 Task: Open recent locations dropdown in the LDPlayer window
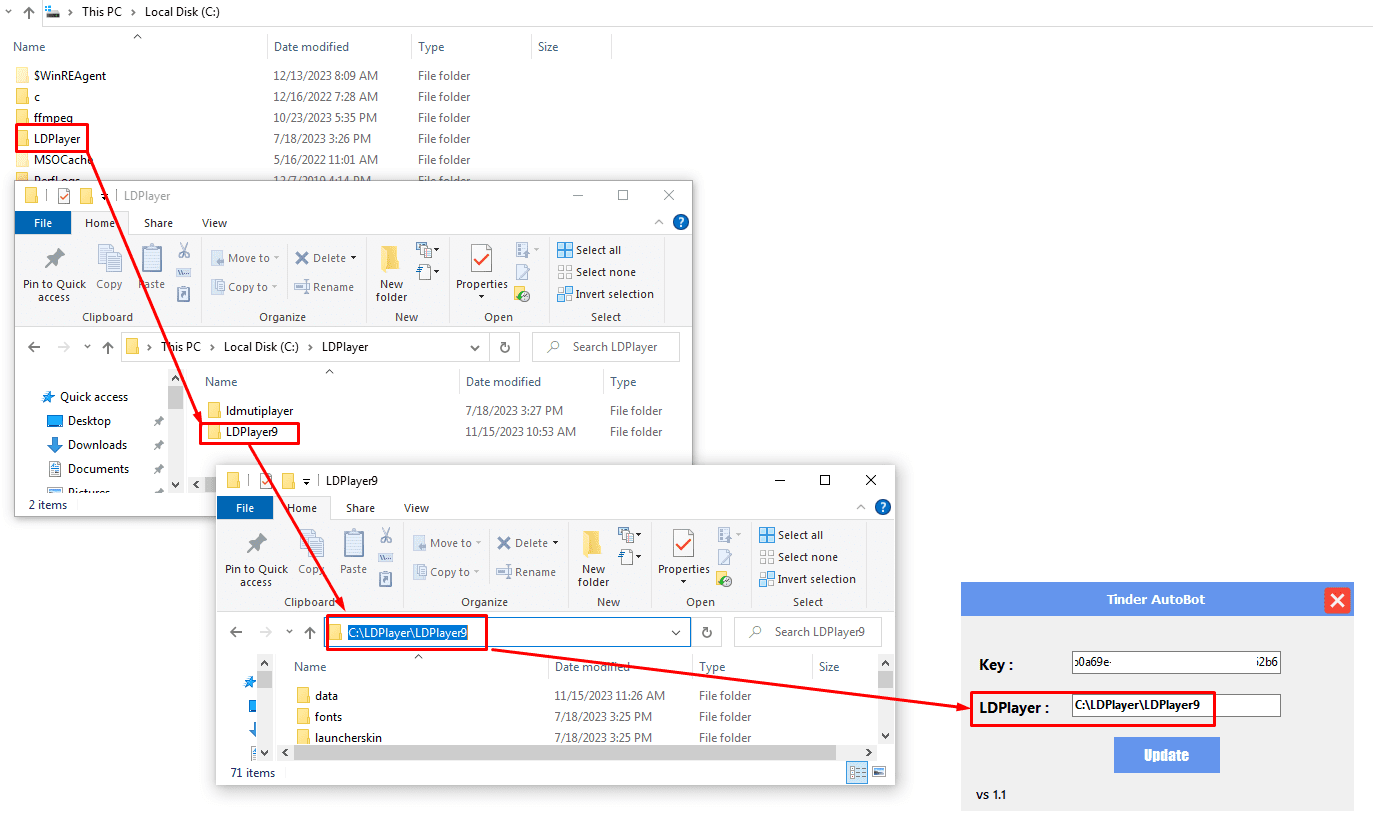[x=87, y=347]
